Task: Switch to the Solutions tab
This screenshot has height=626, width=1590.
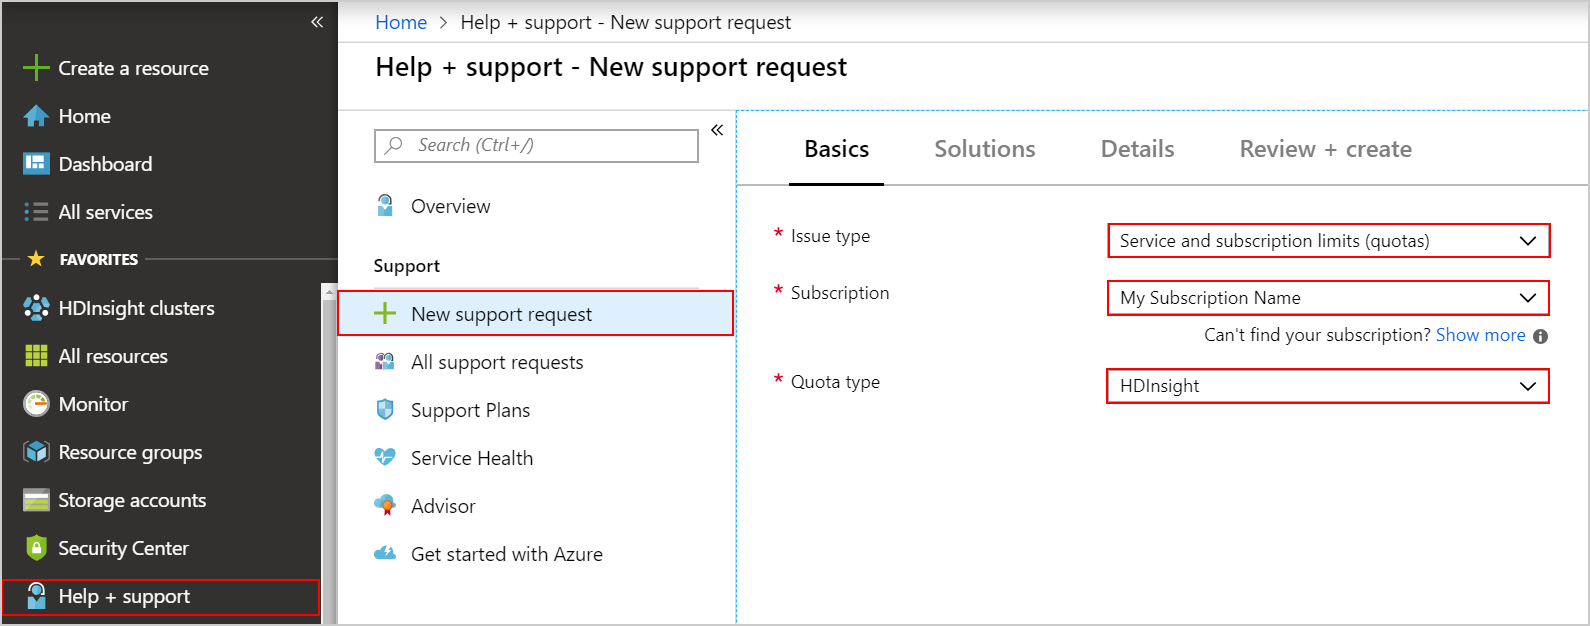Action: pos(985,149)
